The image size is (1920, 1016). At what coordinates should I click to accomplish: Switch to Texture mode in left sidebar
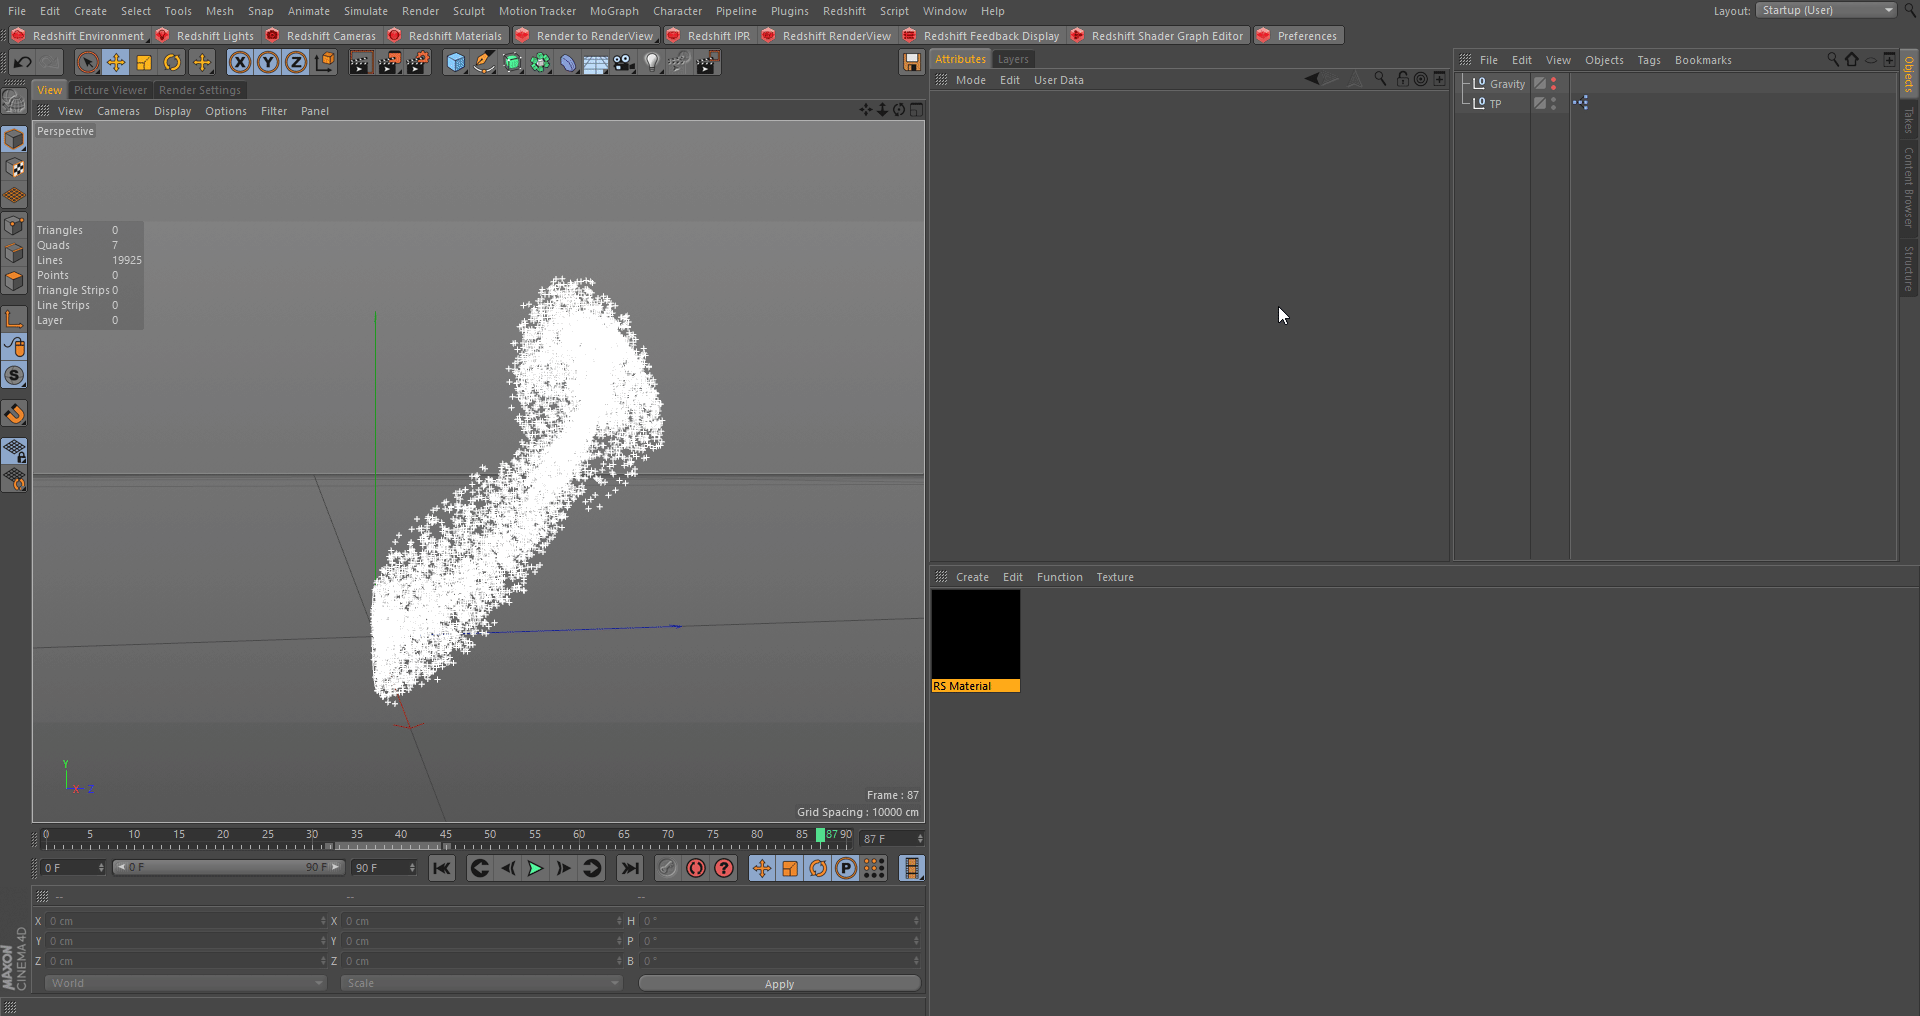[x=14, y=168]
